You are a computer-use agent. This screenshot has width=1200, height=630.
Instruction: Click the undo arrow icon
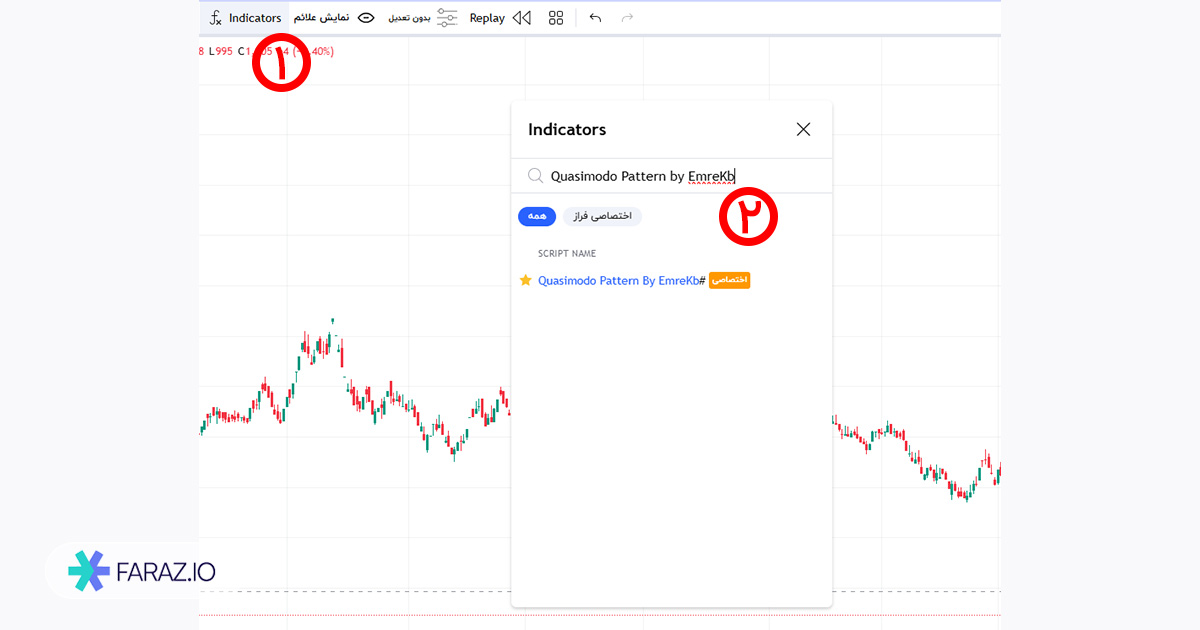coord(595,17)
